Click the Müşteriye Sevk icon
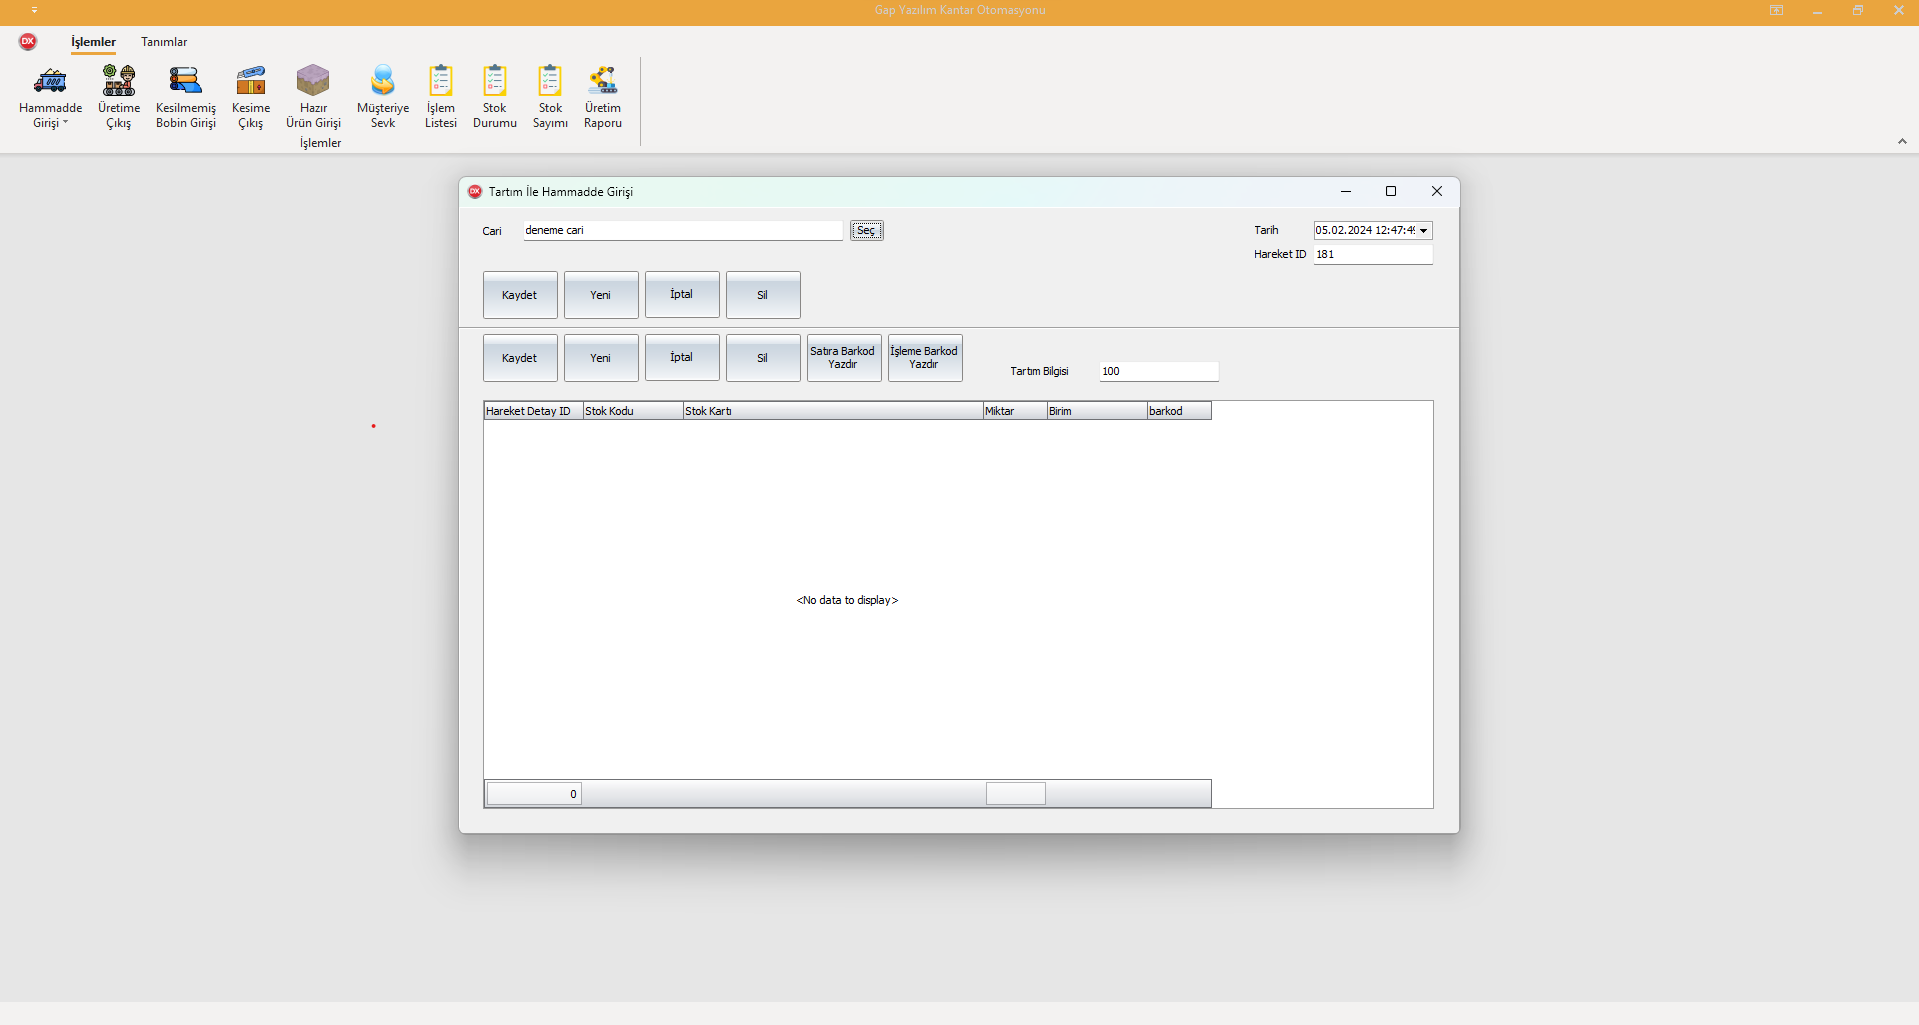Viewport: 1919px width, 1025px height. tap(383, 82)
